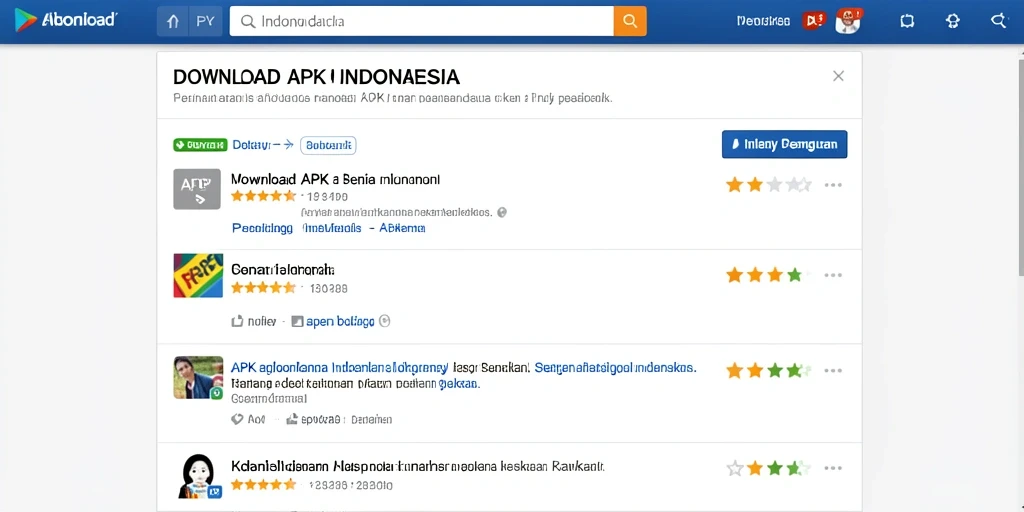Open 'APK agloonlanna Indoanlana' blue title
1024x512 pixels.
click(340, 368)
